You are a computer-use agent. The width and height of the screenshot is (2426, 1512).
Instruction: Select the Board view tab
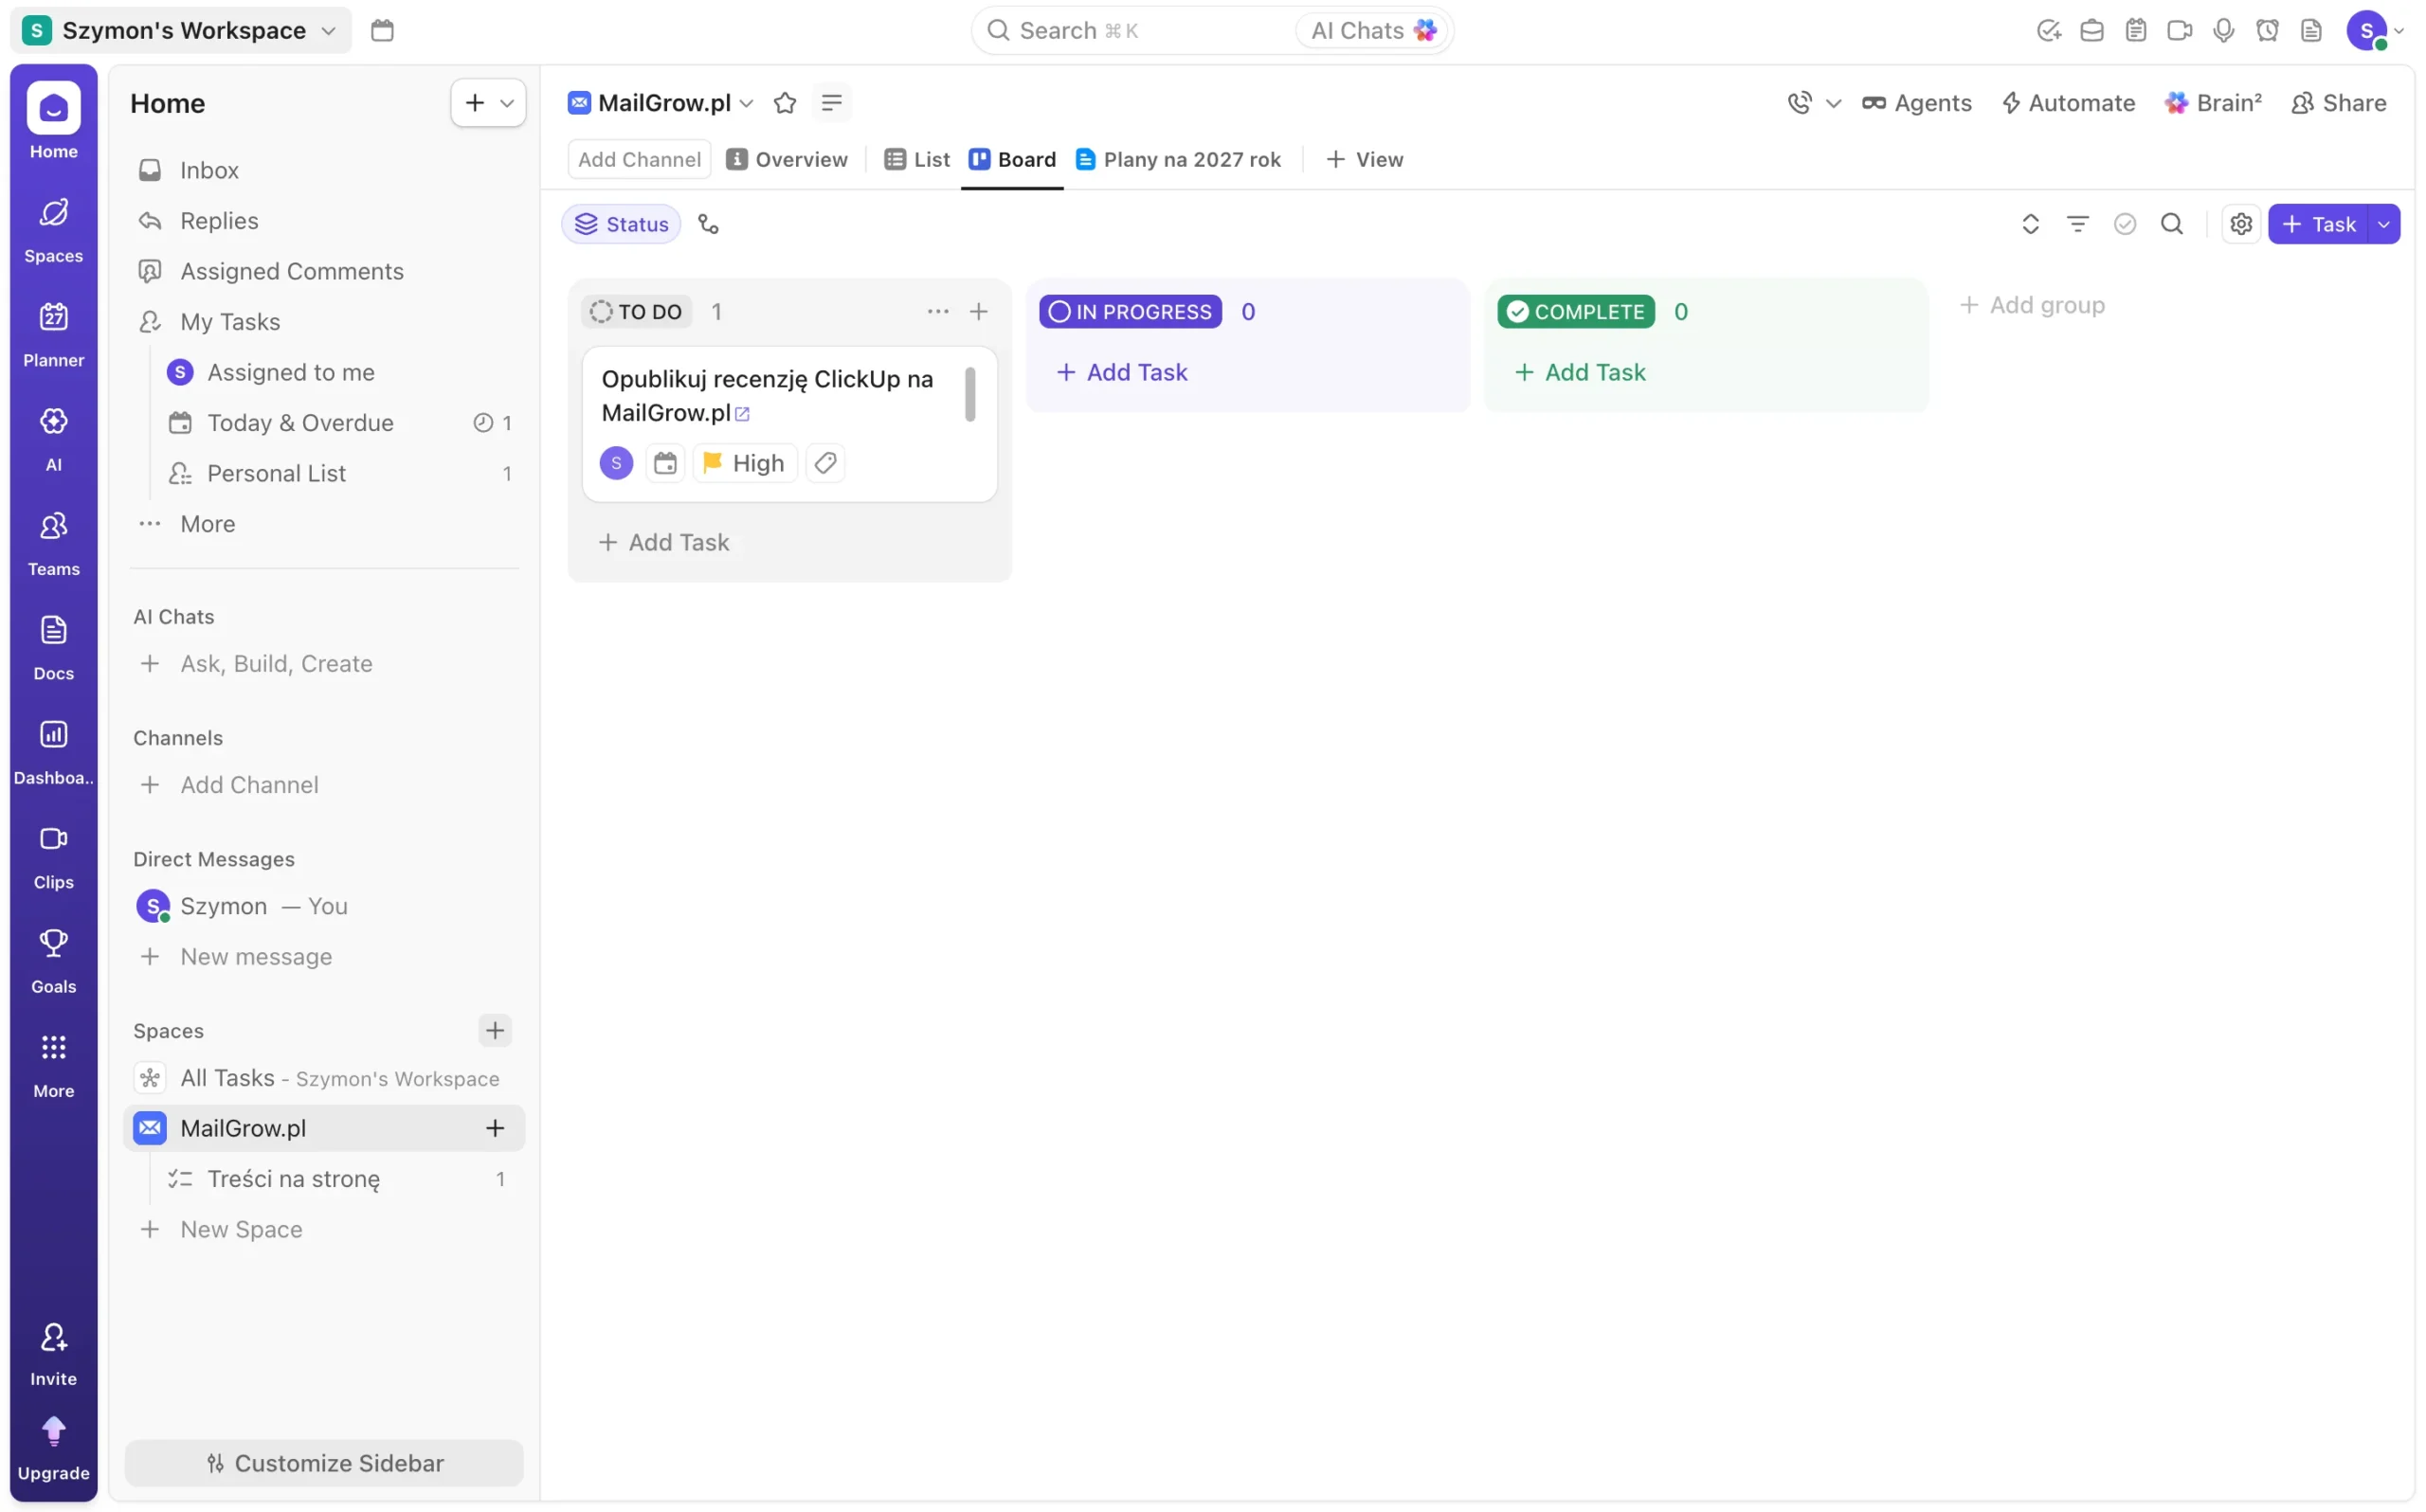1012,160
